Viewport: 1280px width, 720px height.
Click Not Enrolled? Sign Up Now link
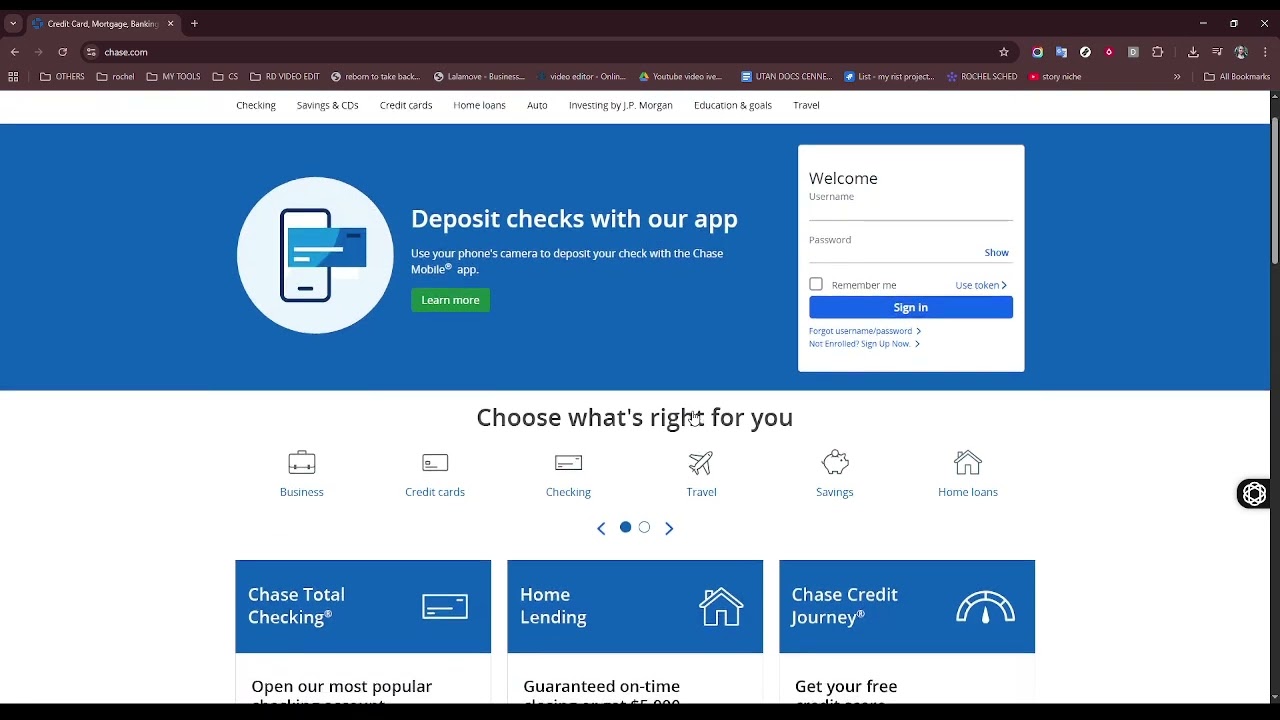tap(864, 344)
